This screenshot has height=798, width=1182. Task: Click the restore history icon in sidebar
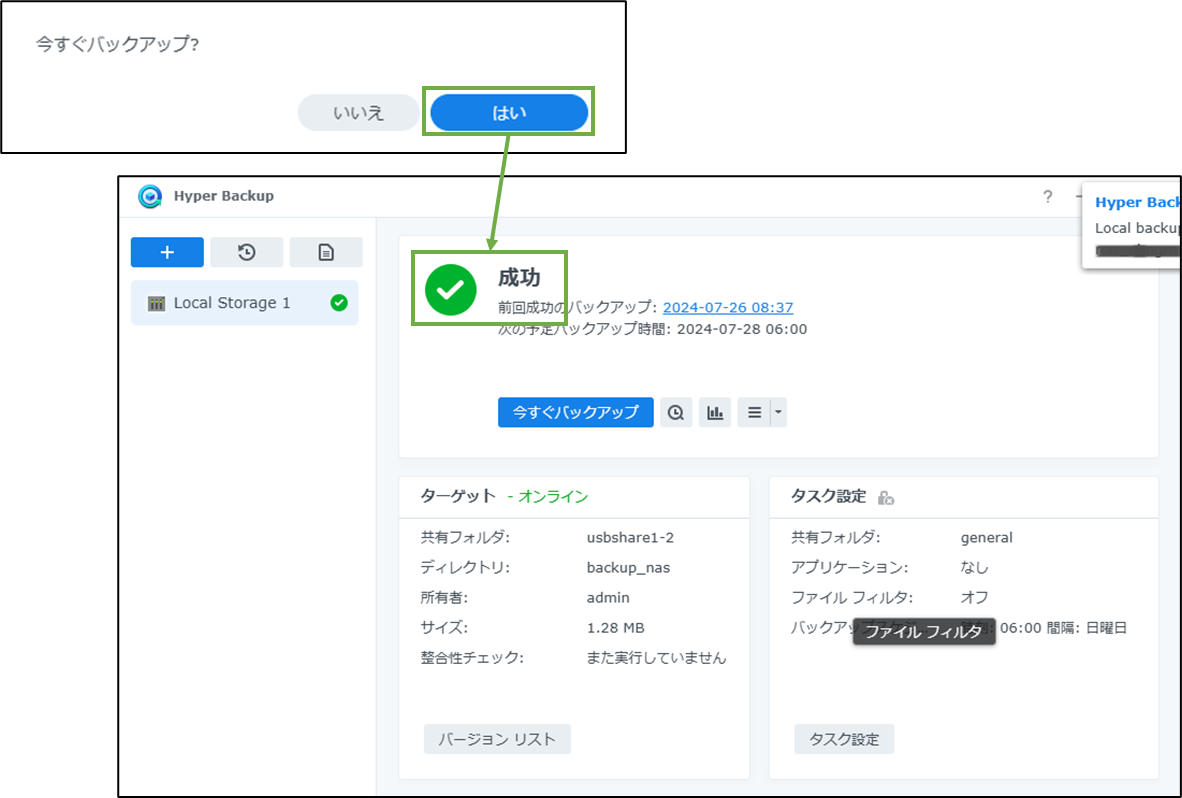pos(246,252)
